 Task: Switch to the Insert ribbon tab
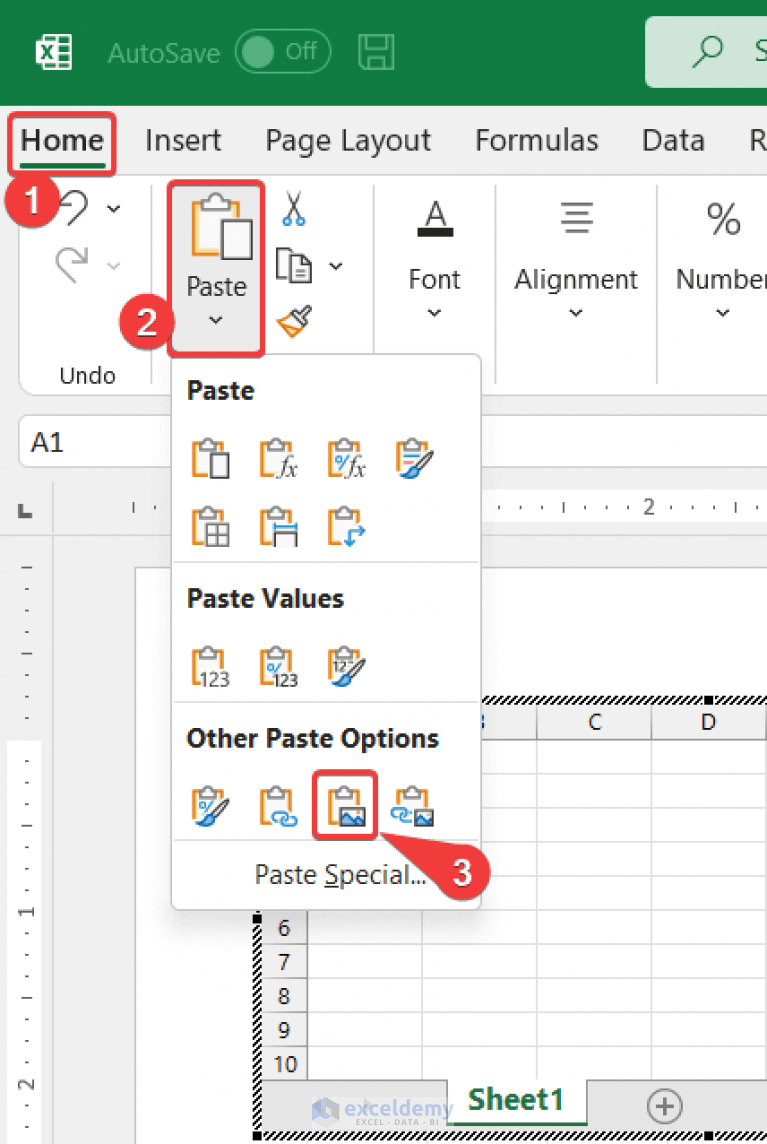(183, 140)
